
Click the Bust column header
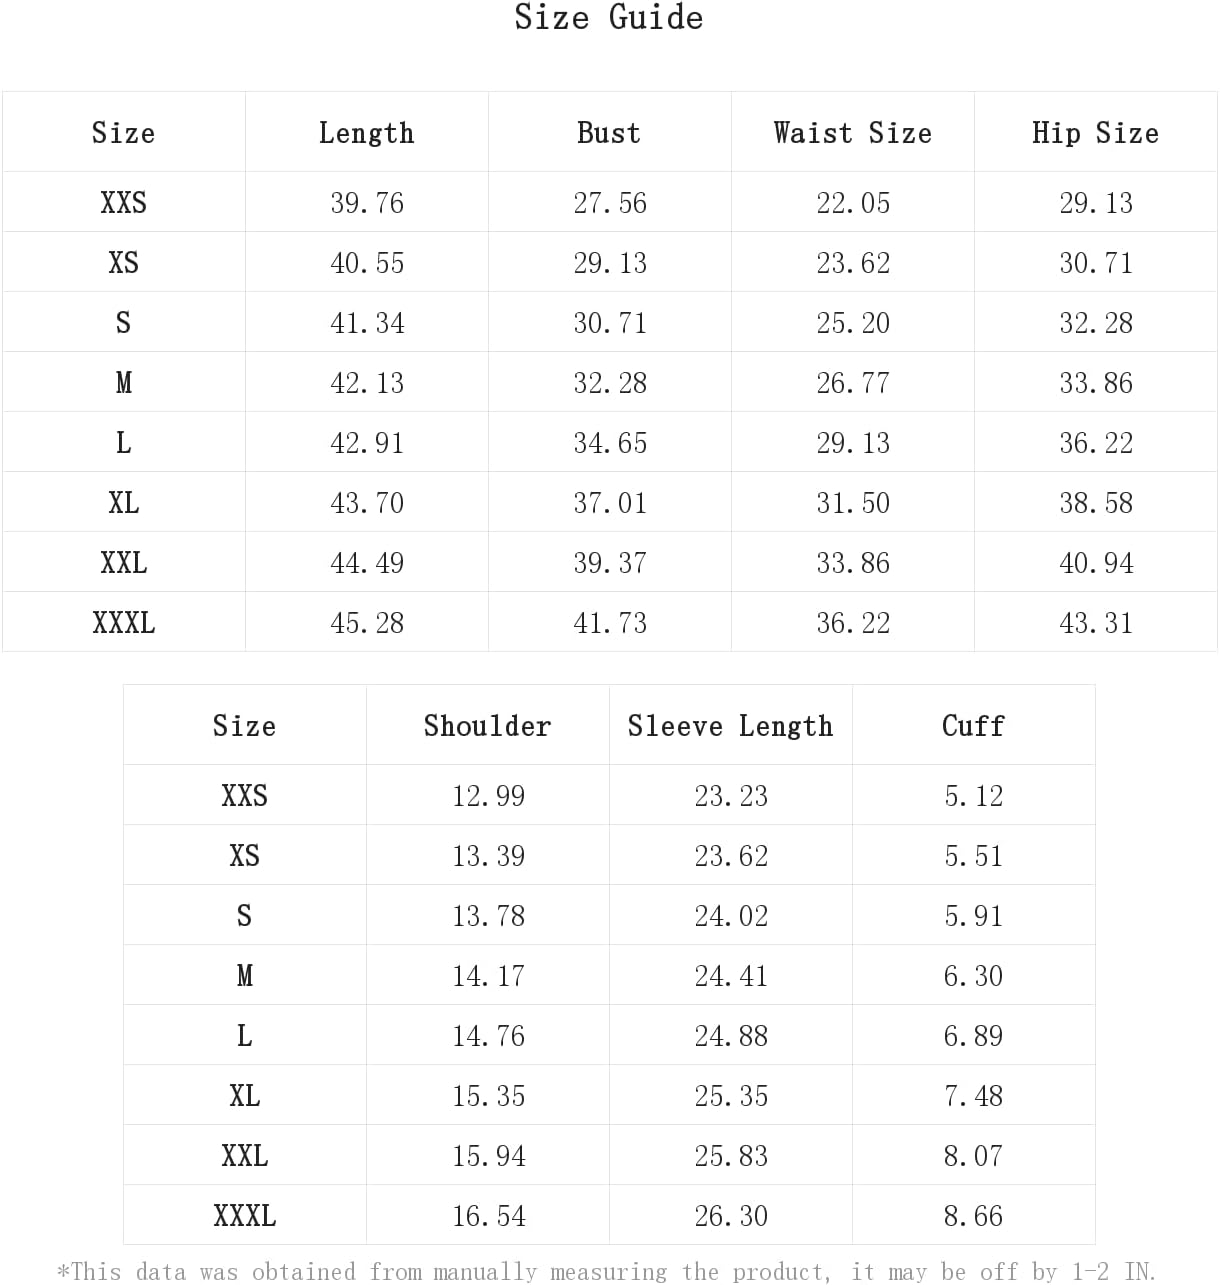pos(609,133)
